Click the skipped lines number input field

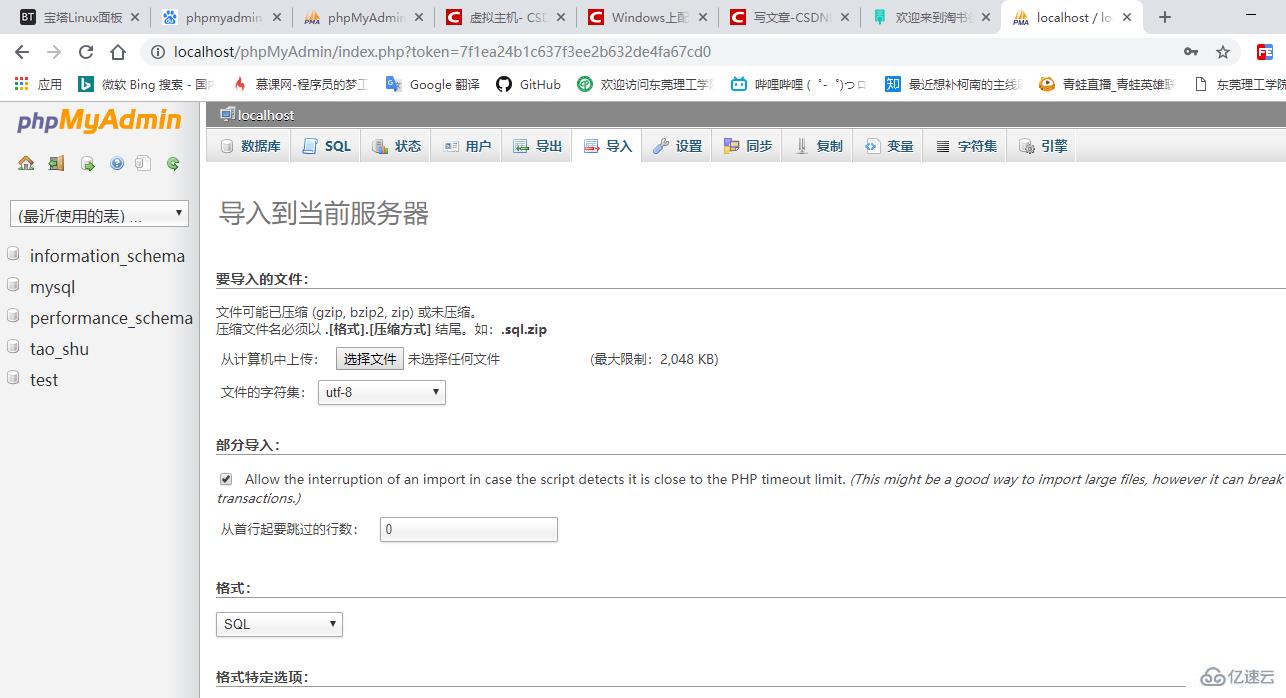[x=467, y=529]
